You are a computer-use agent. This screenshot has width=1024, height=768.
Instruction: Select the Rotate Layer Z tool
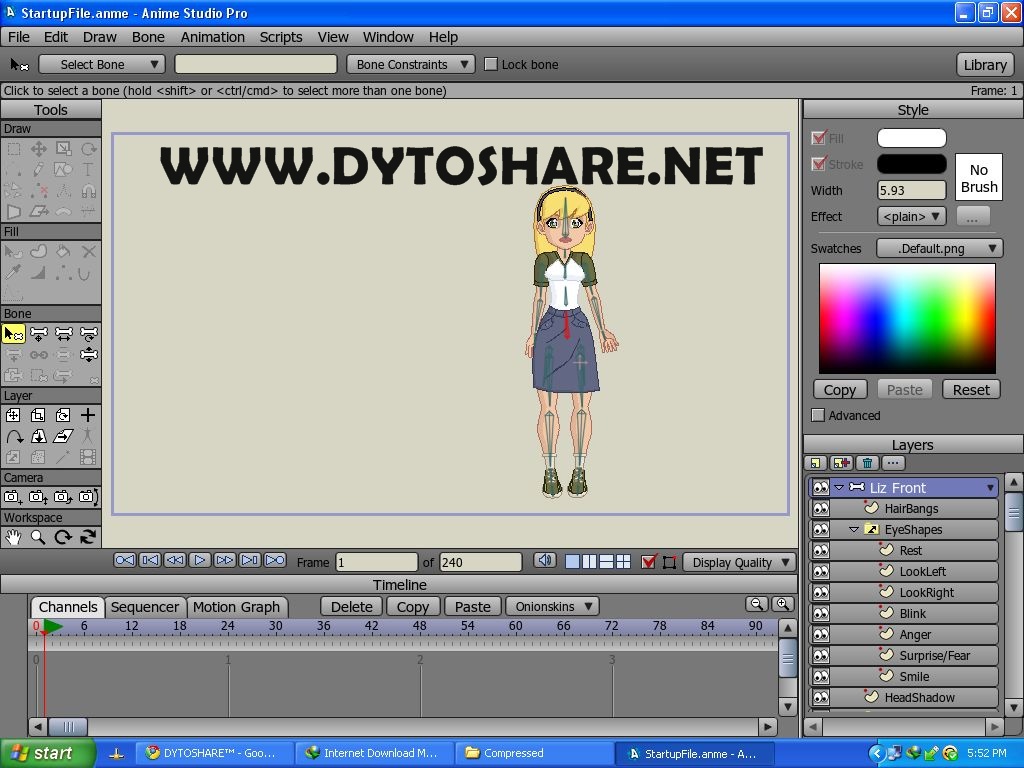(x=63, y=415)
